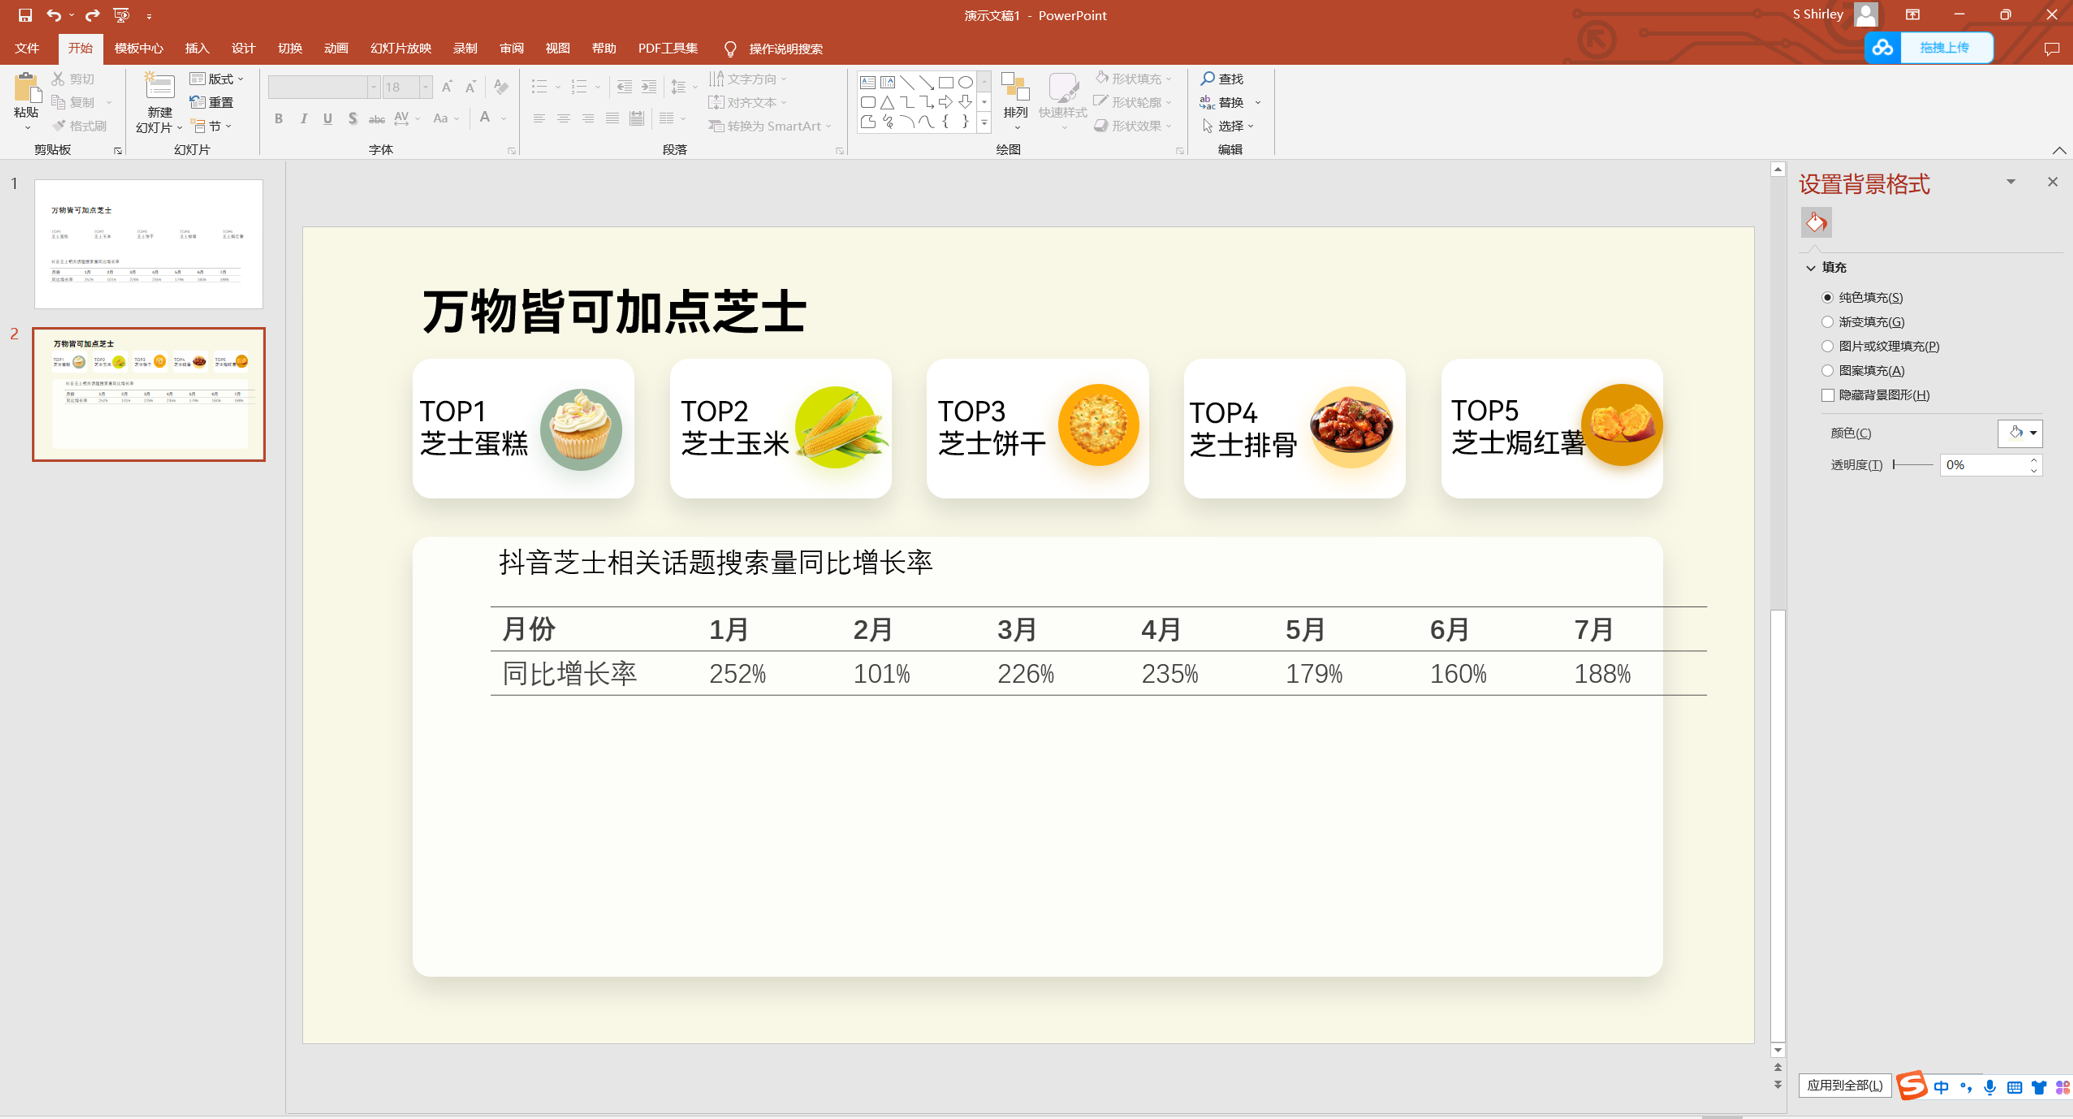Click the cloud upload icon
This screenshot has width=2073, height=1119.
click(x=1883, y=48)
